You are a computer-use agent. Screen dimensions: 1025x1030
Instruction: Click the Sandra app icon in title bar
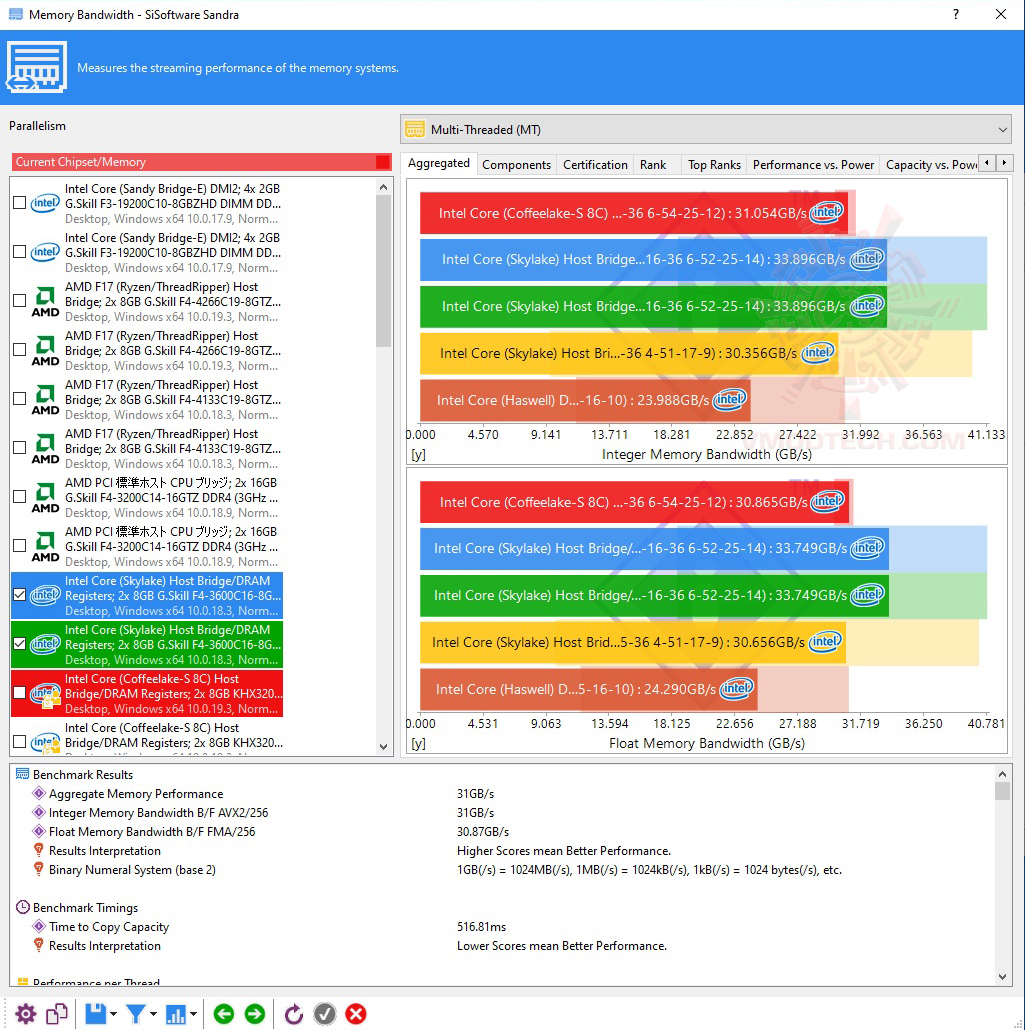point(16,14)
